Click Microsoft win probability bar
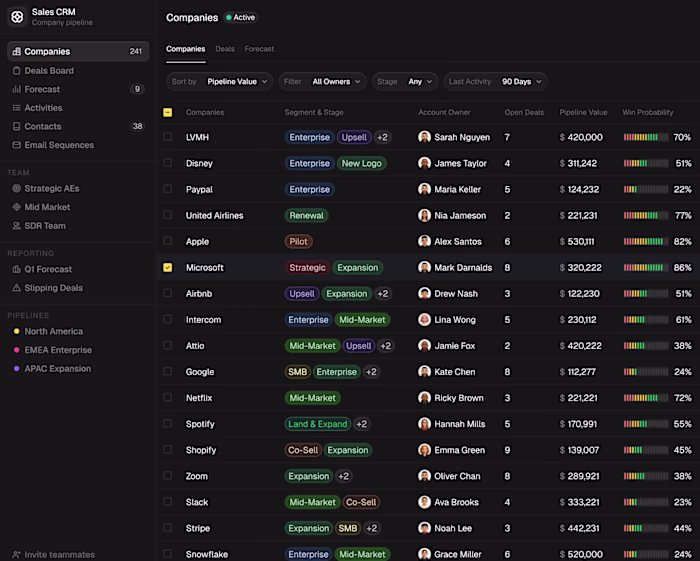This screenshot has height=561, width=700. pos(646,267)
